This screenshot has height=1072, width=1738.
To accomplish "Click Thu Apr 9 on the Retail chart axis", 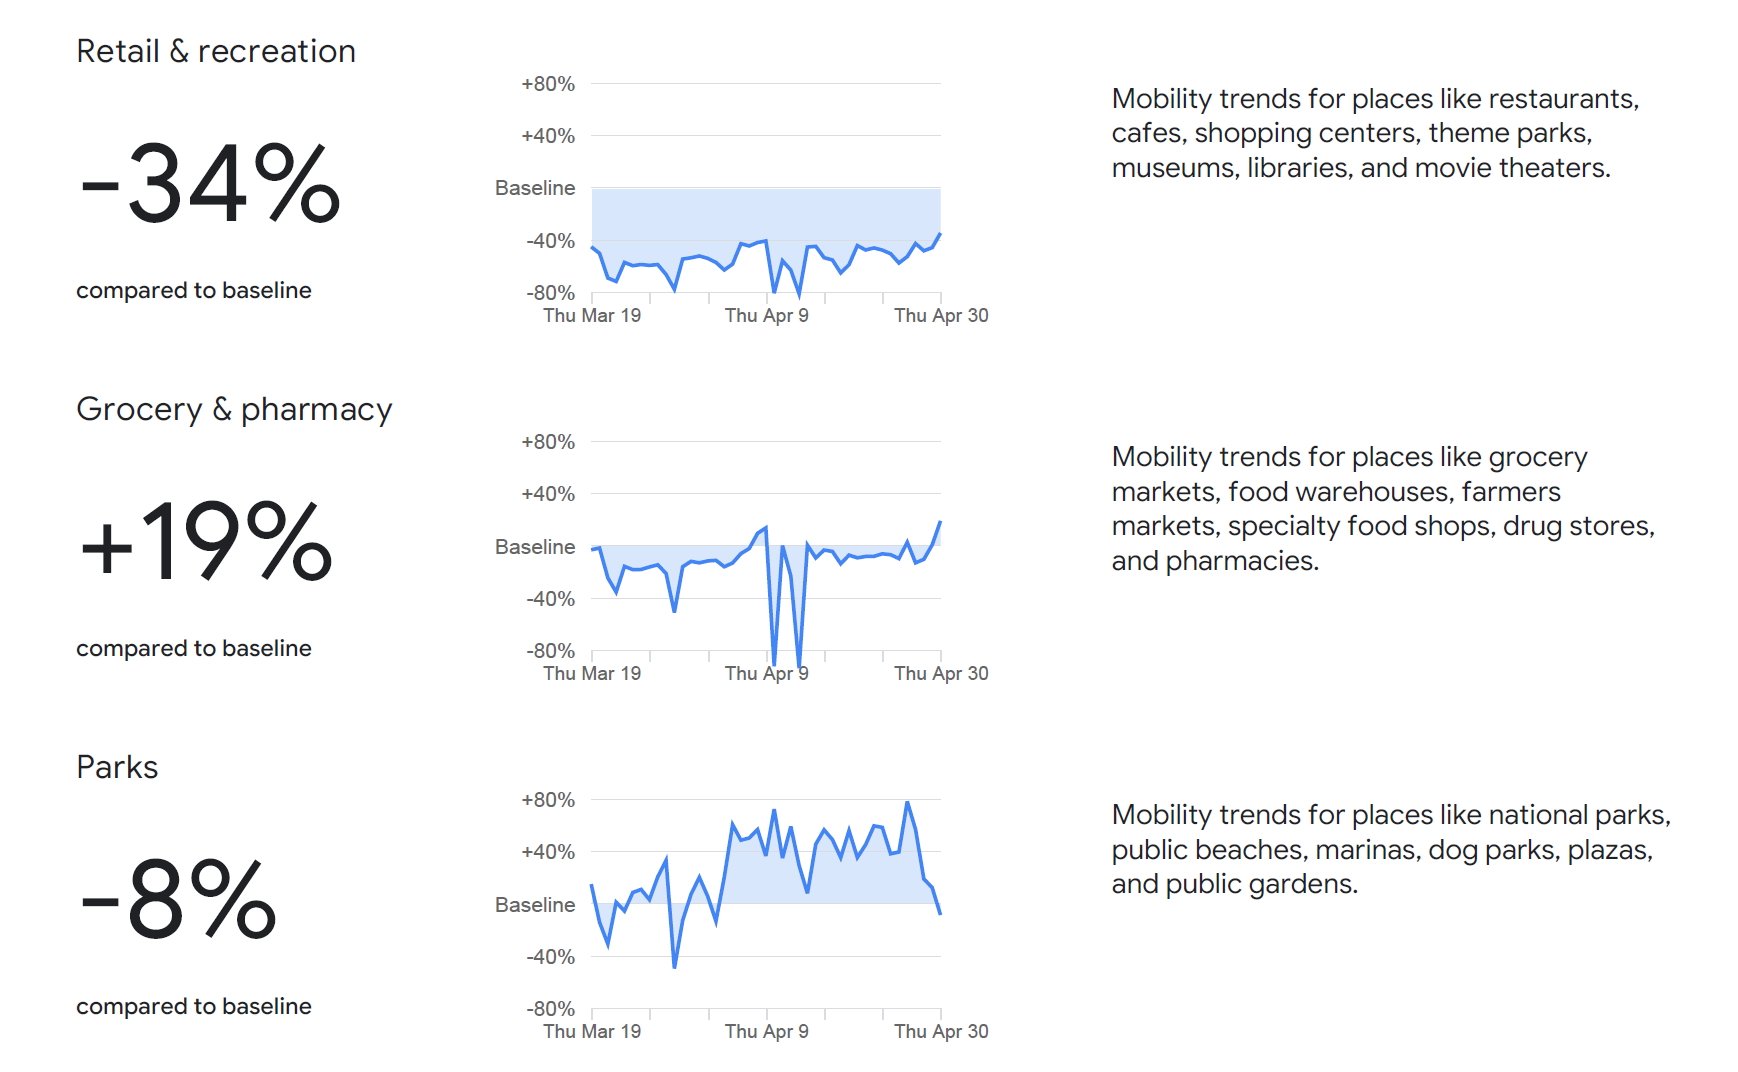I will tap(766, 315).
